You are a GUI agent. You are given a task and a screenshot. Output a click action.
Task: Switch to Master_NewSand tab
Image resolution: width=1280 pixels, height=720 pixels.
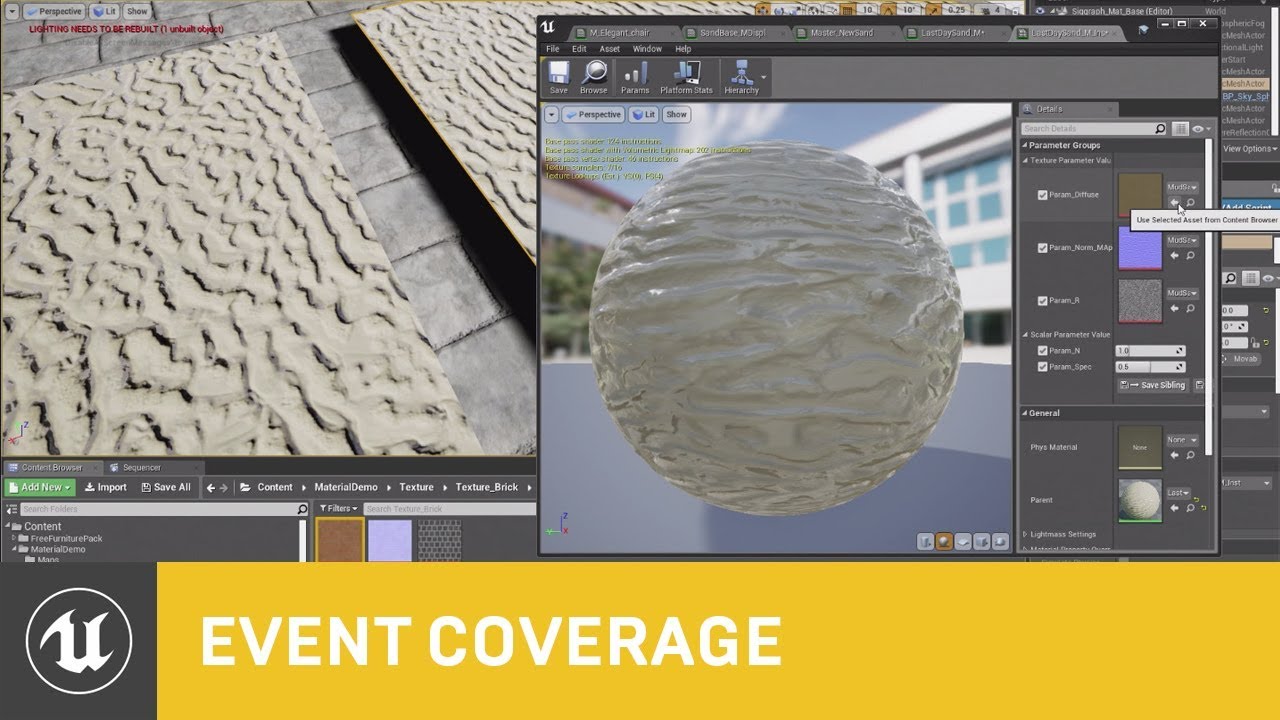840,33
